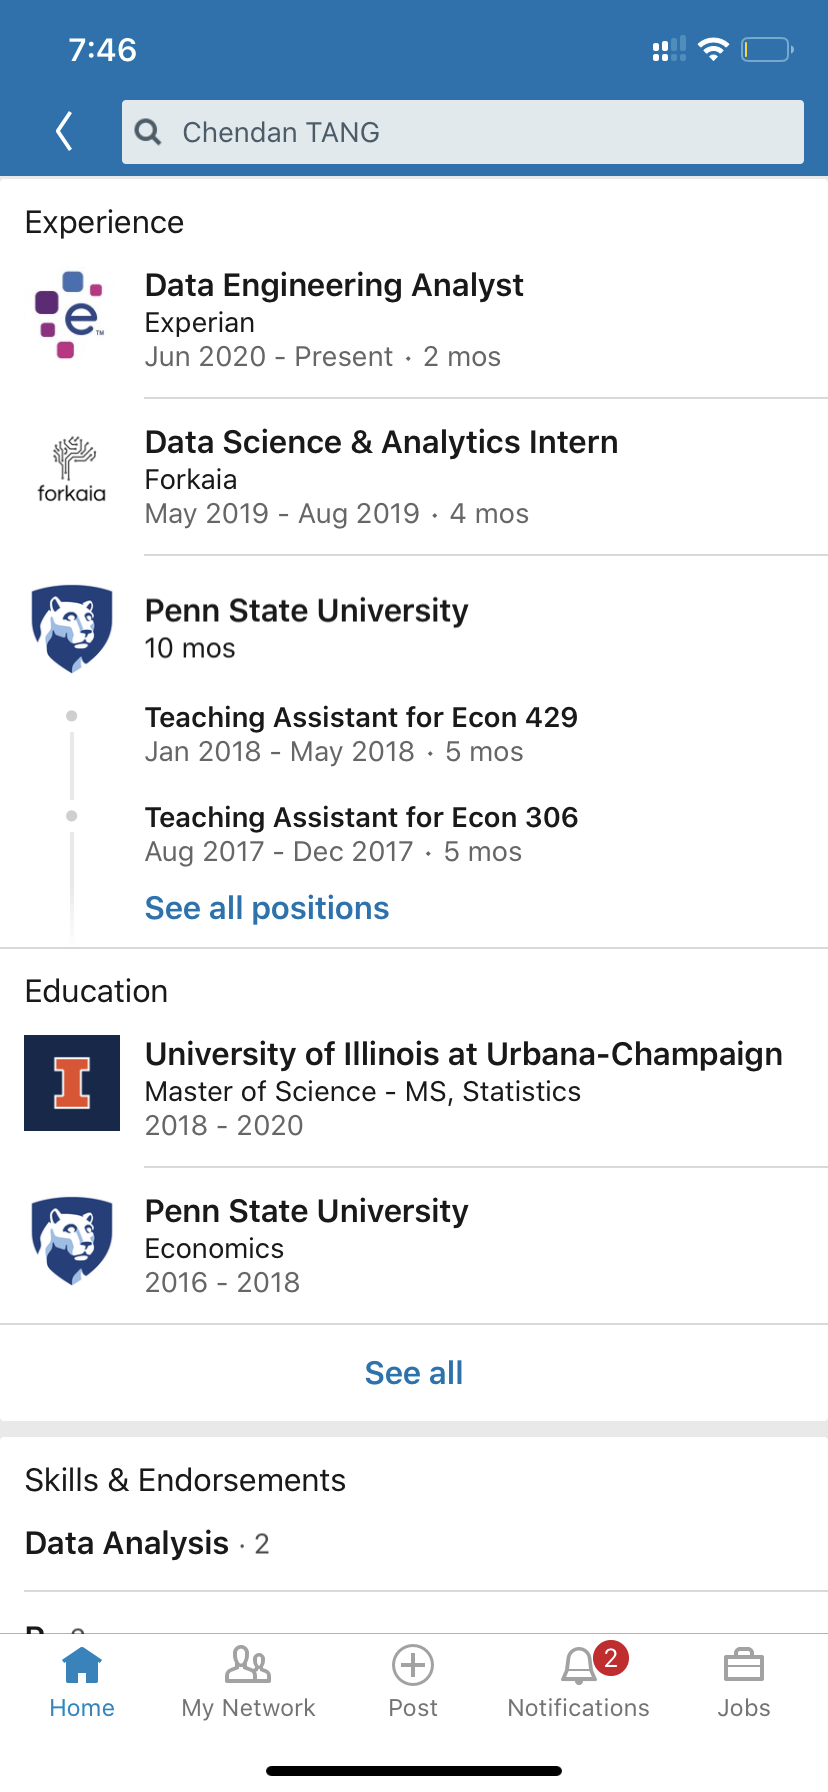
Task: Select the Data Analysis skill
Action: [x=127, y=1544]
